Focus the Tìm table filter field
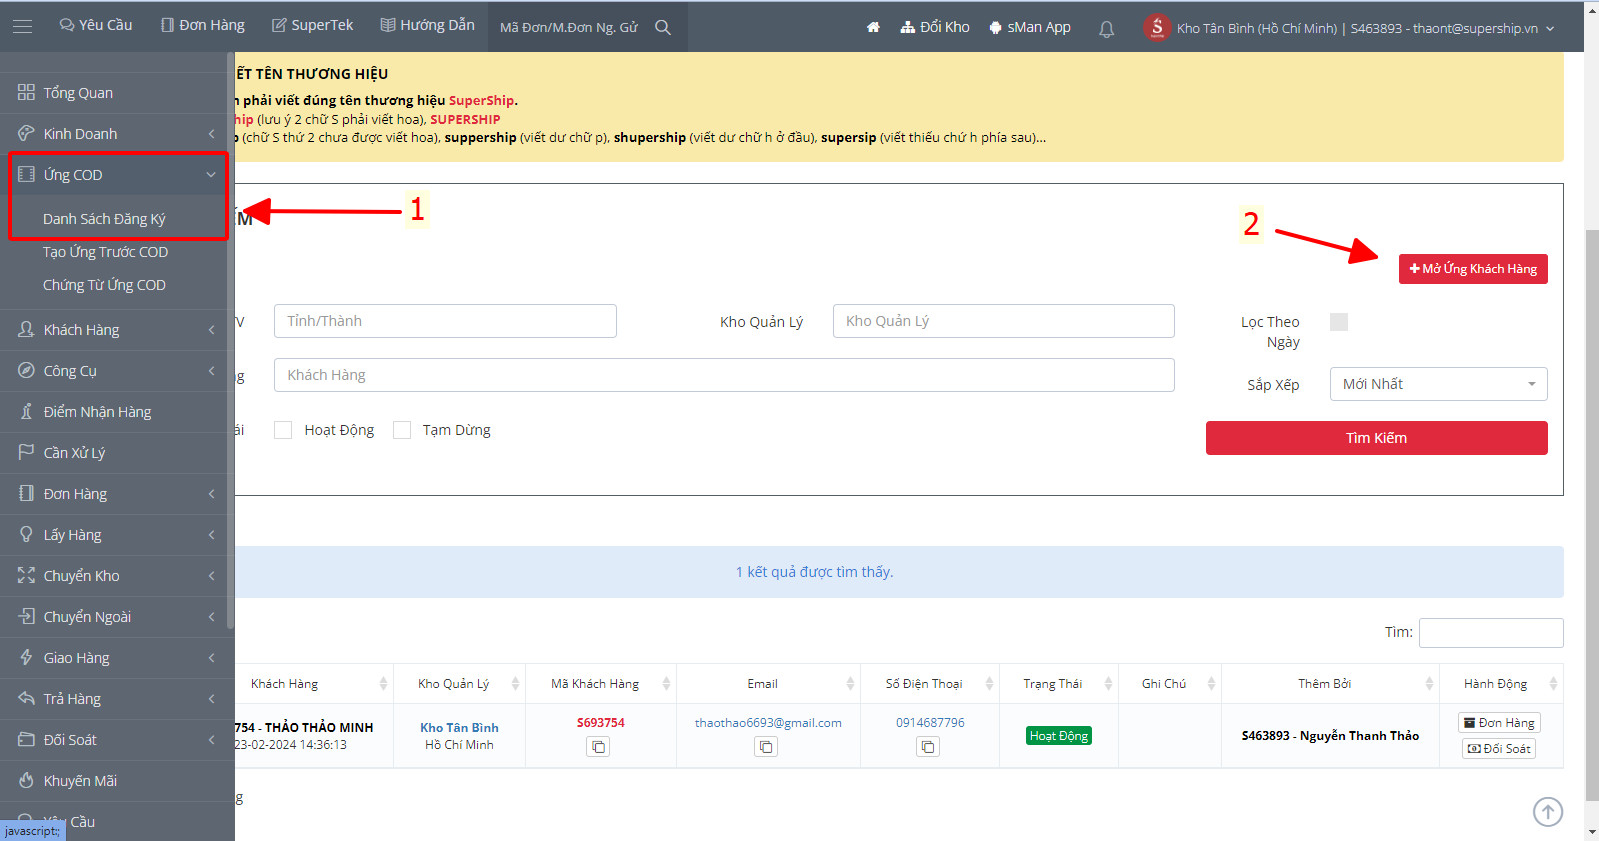 (1491, 633)
